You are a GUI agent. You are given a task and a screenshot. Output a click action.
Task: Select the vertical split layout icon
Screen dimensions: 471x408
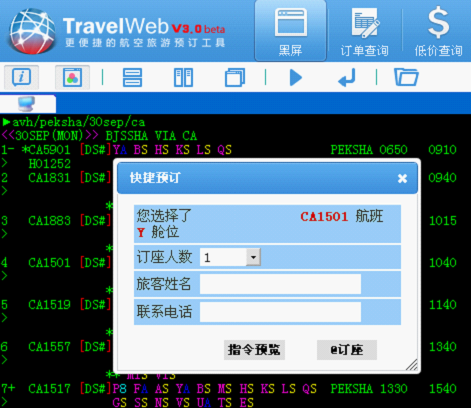(x=183, y=77)
